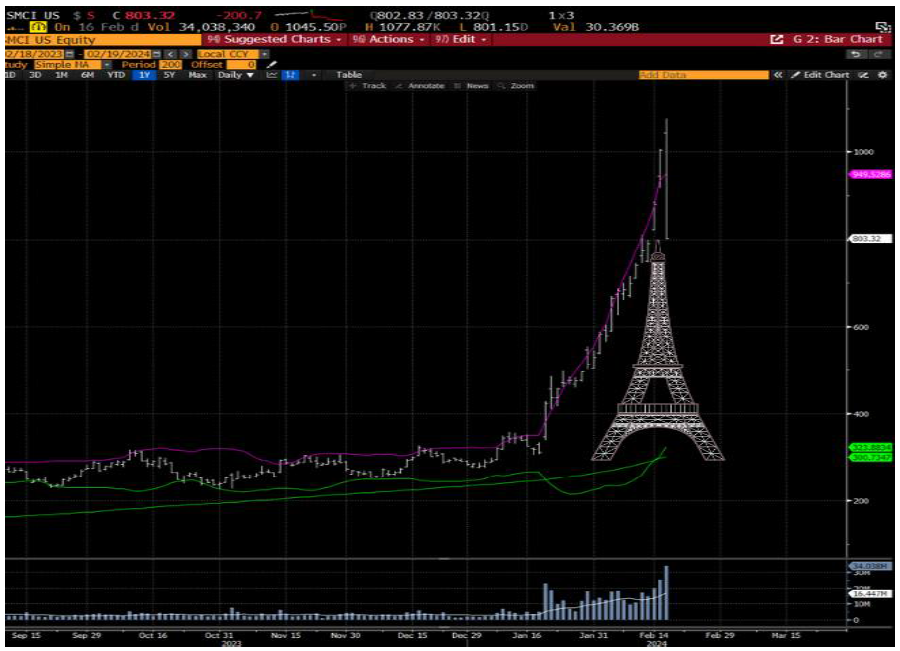Click the start date field 02/18/2023
The width and height of the screenshot is (900, 651).
(34, 53)
